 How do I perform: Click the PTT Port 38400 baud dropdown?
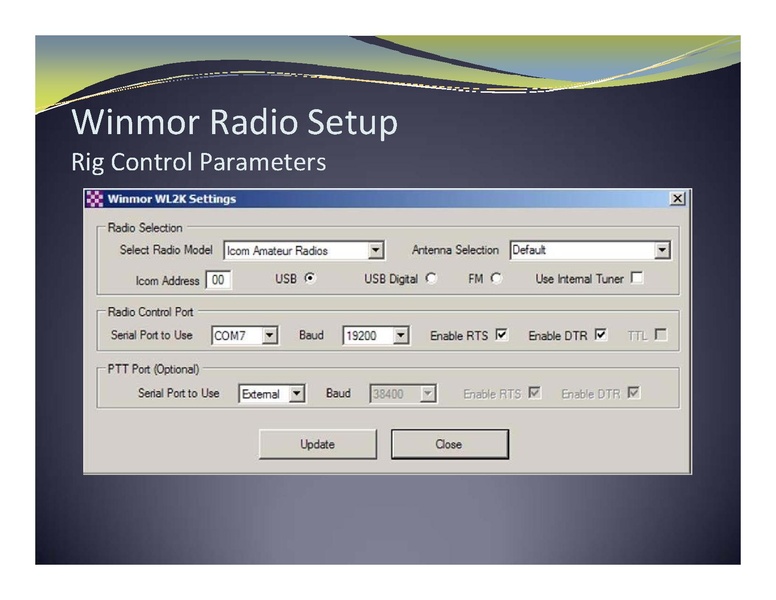403,394
